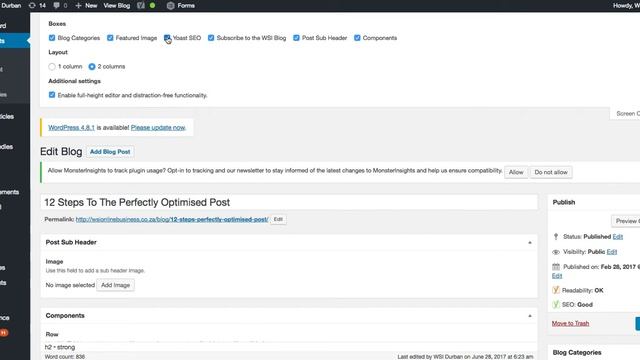Click the h2 » strong element path

[60, 347]
